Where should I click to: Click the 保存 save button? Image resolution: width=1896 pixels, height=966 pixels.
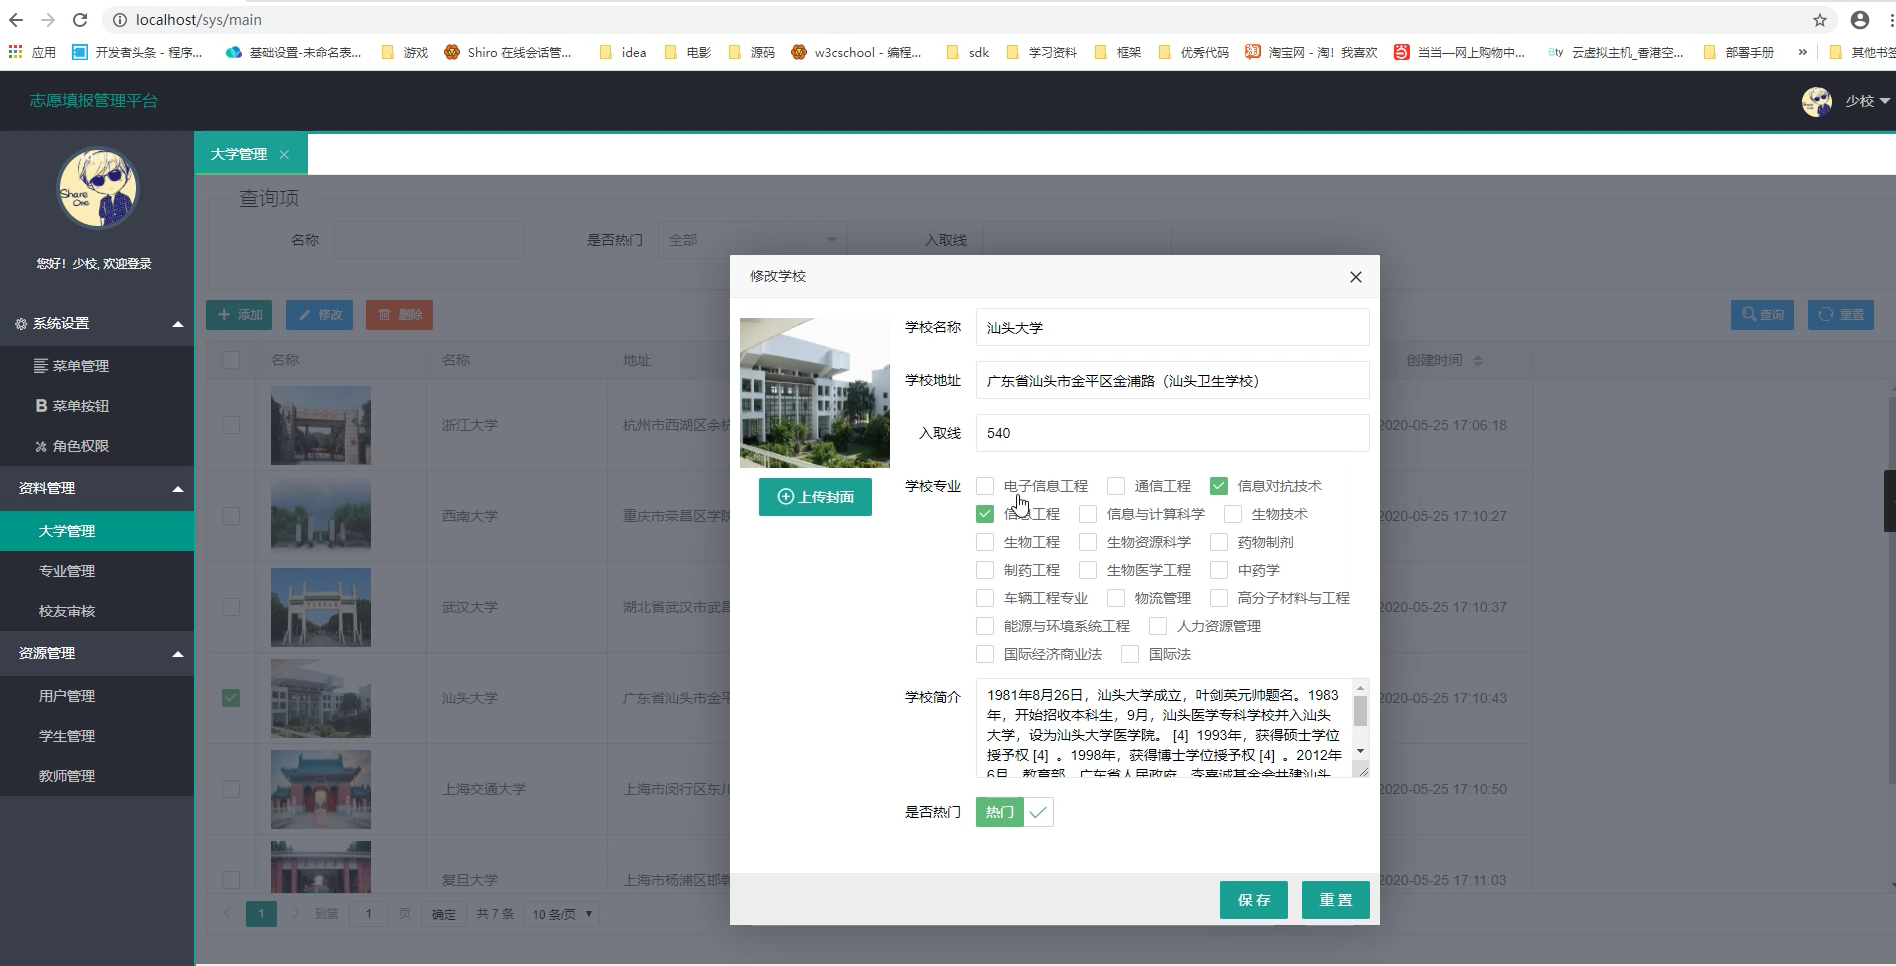pyautogui.click(x=1254, y=900)
